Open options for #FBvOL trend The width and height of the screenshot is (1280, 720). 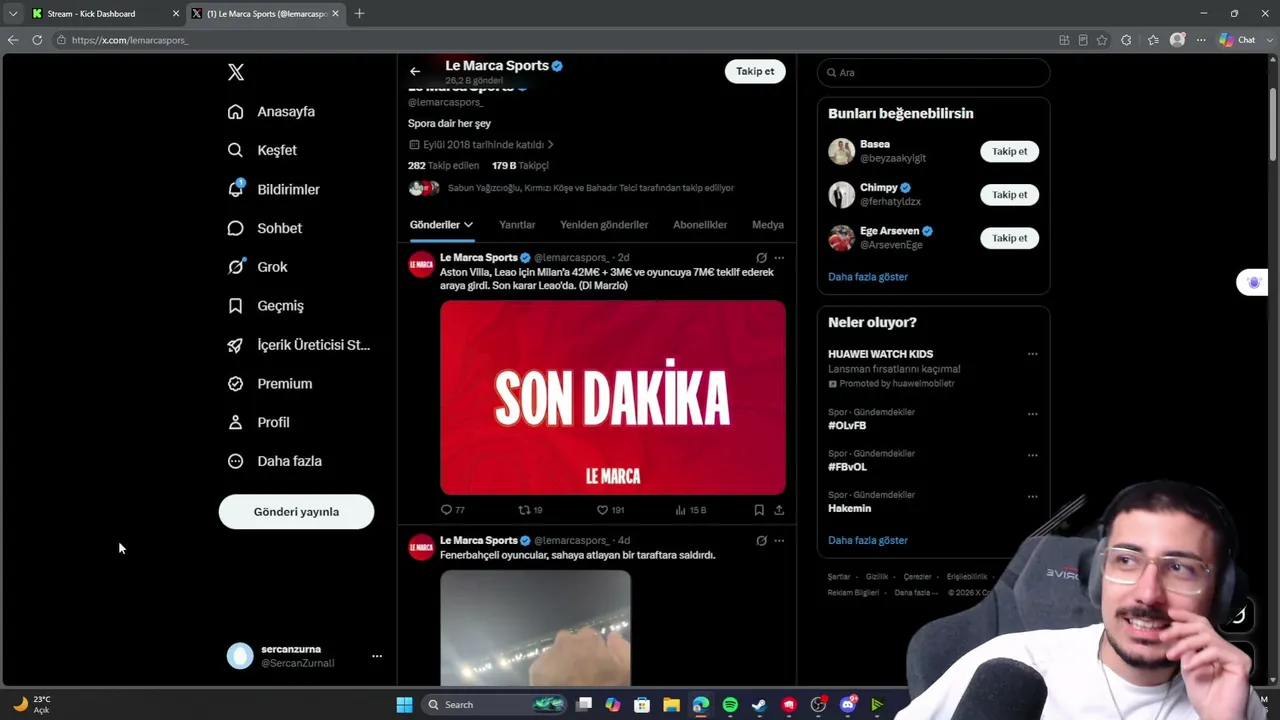[x=1033, y=455]
